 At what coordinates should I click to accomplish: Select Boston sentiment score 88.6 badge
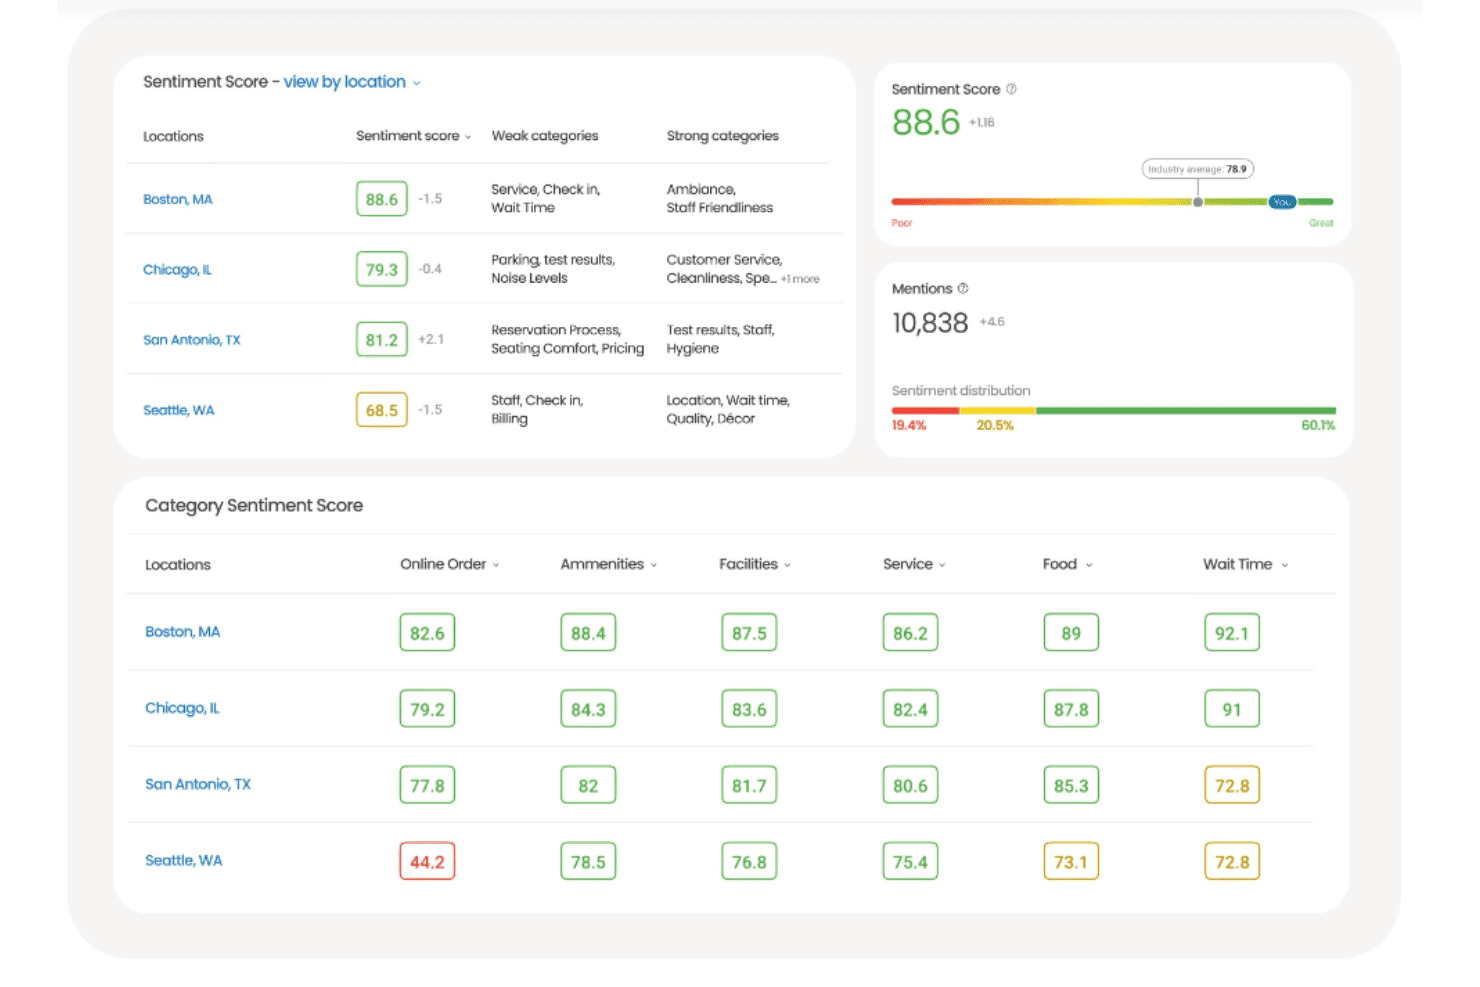tap(382, 199)
